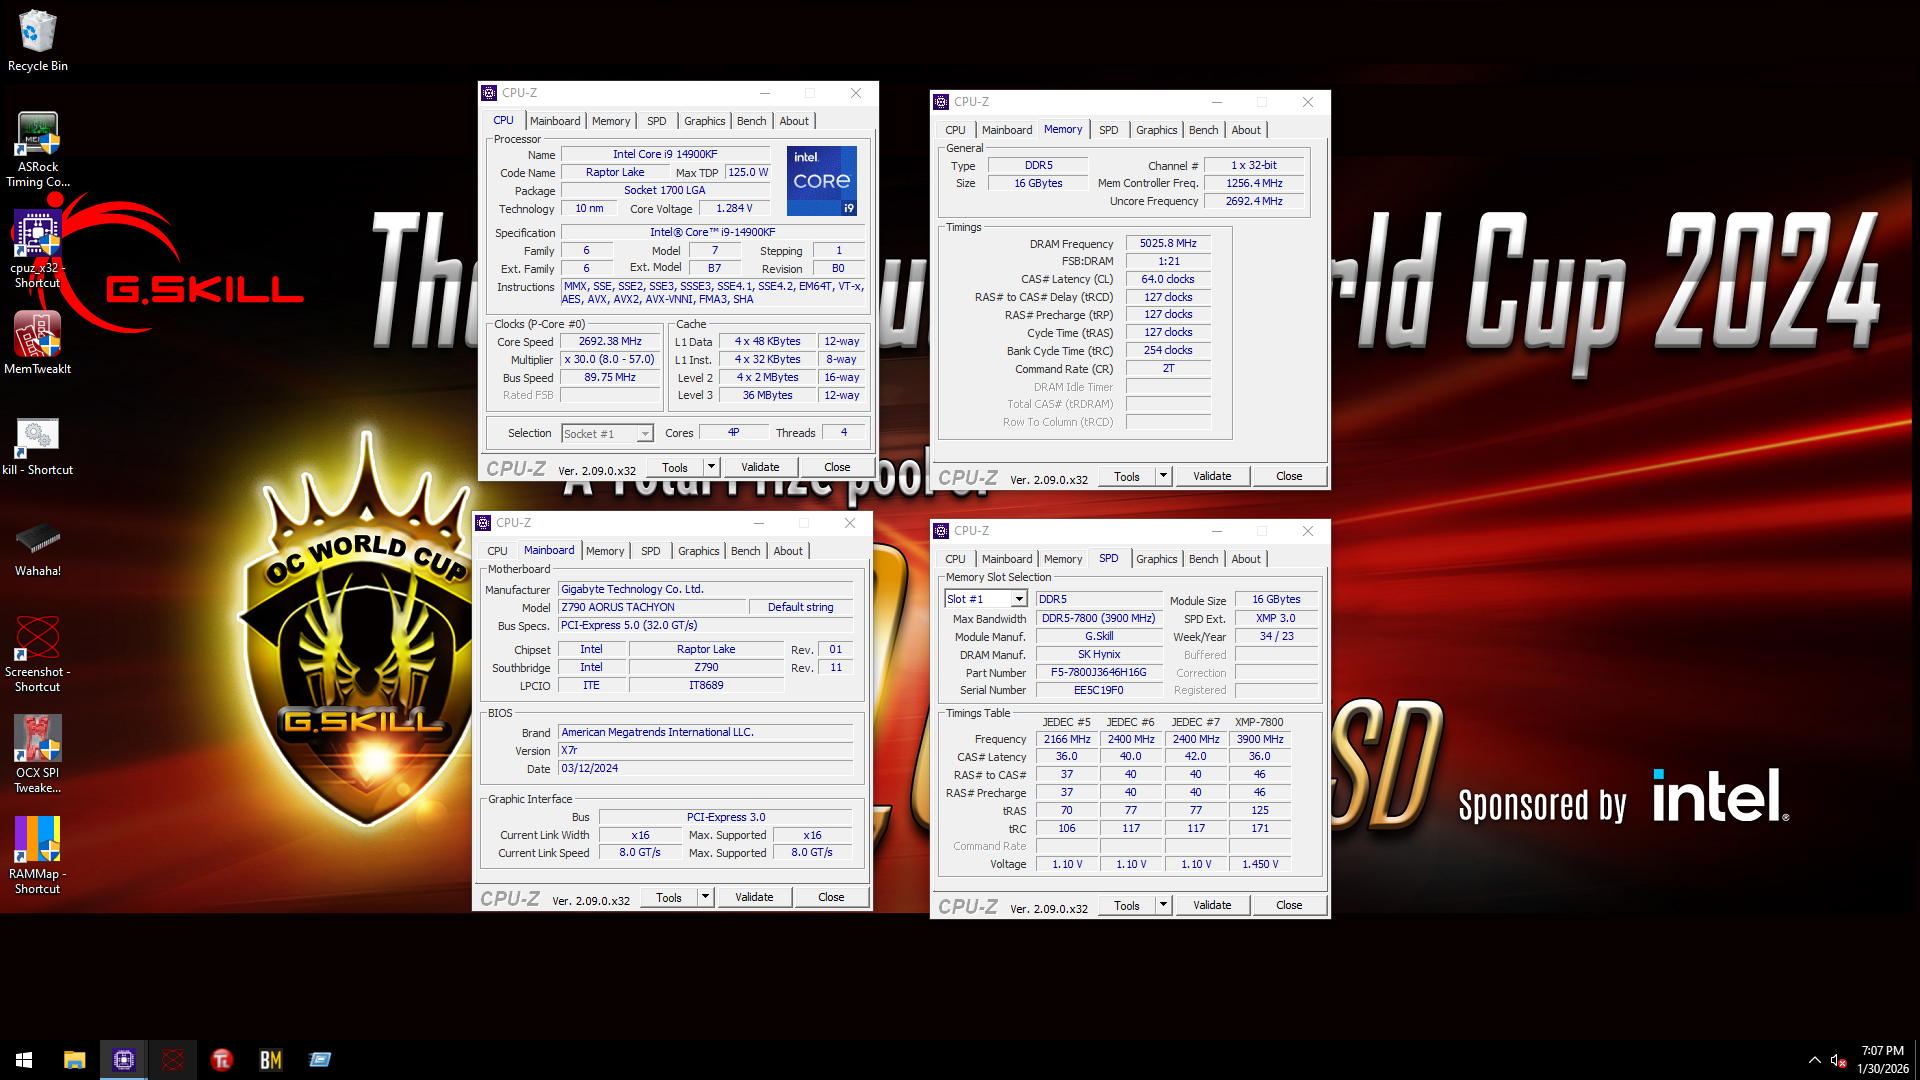The height and width of the screenshot is (1080, 1920).
Task: Switch to Graphics tab in CPU window
Action: [705, 121]
